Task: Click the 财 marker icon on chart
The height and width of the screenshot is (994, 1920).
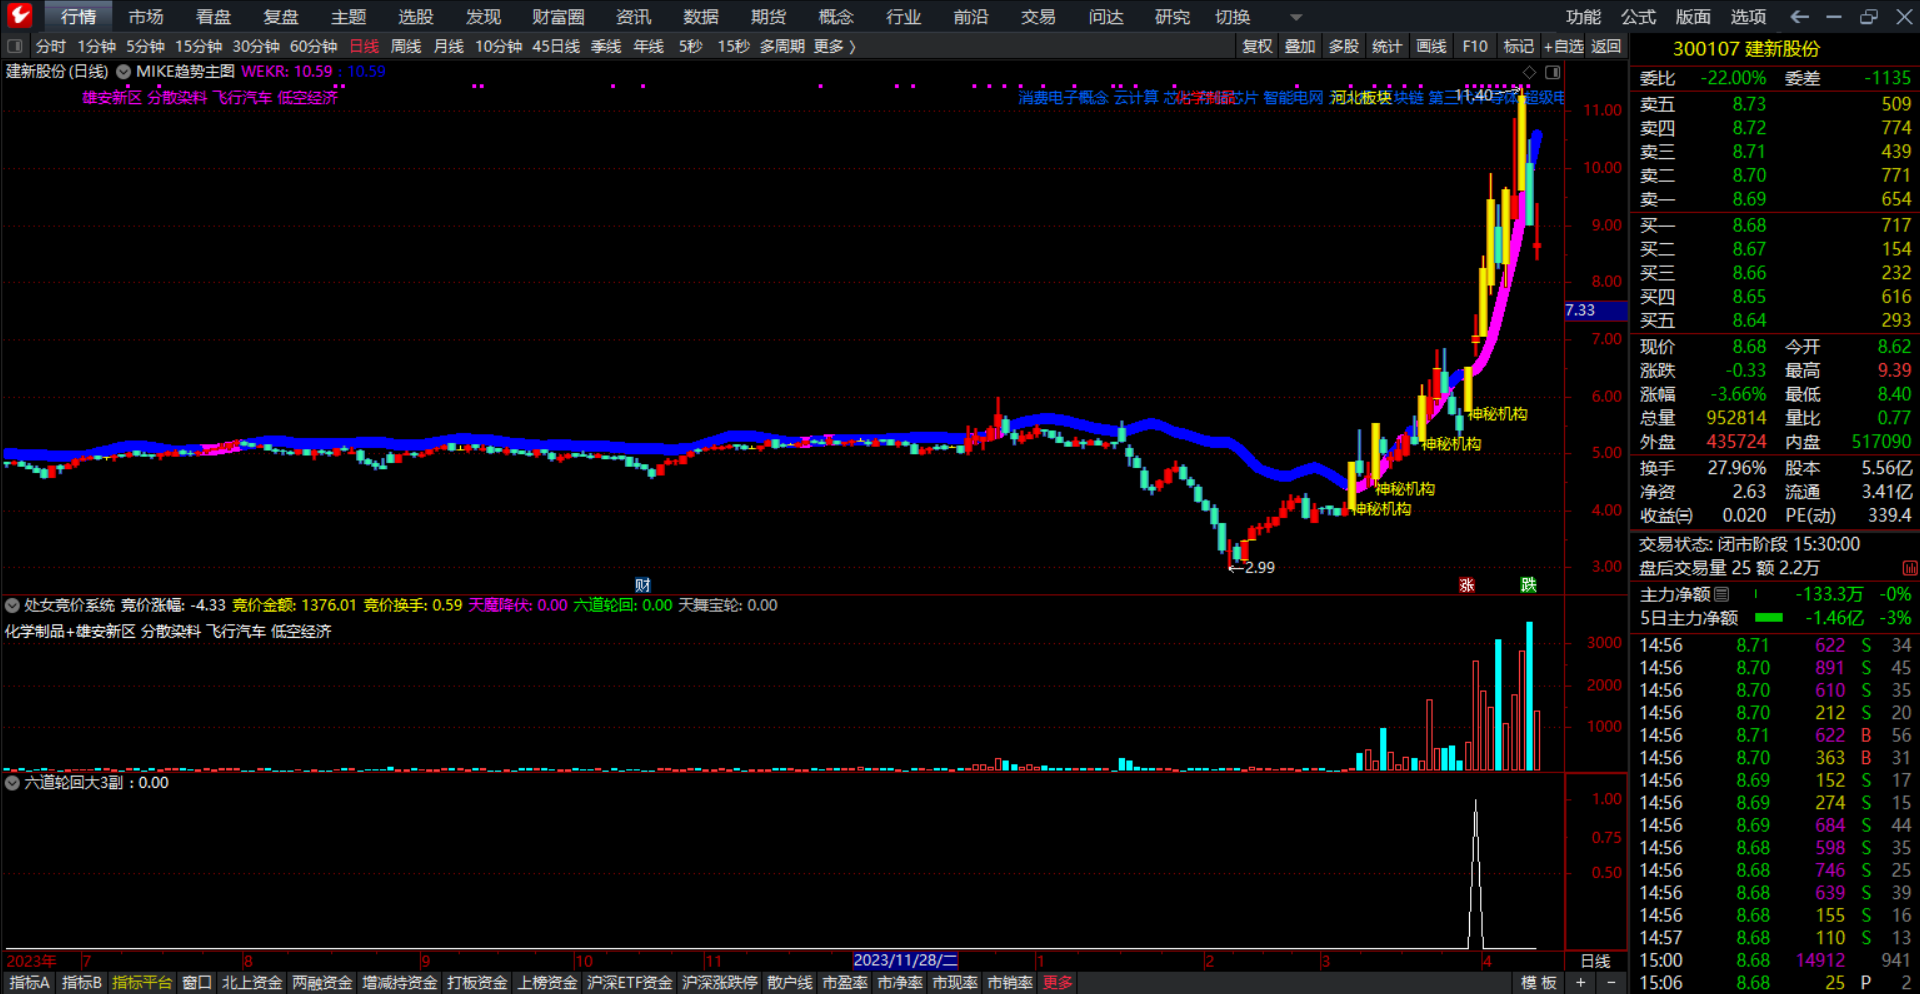Action: (643, 585)
